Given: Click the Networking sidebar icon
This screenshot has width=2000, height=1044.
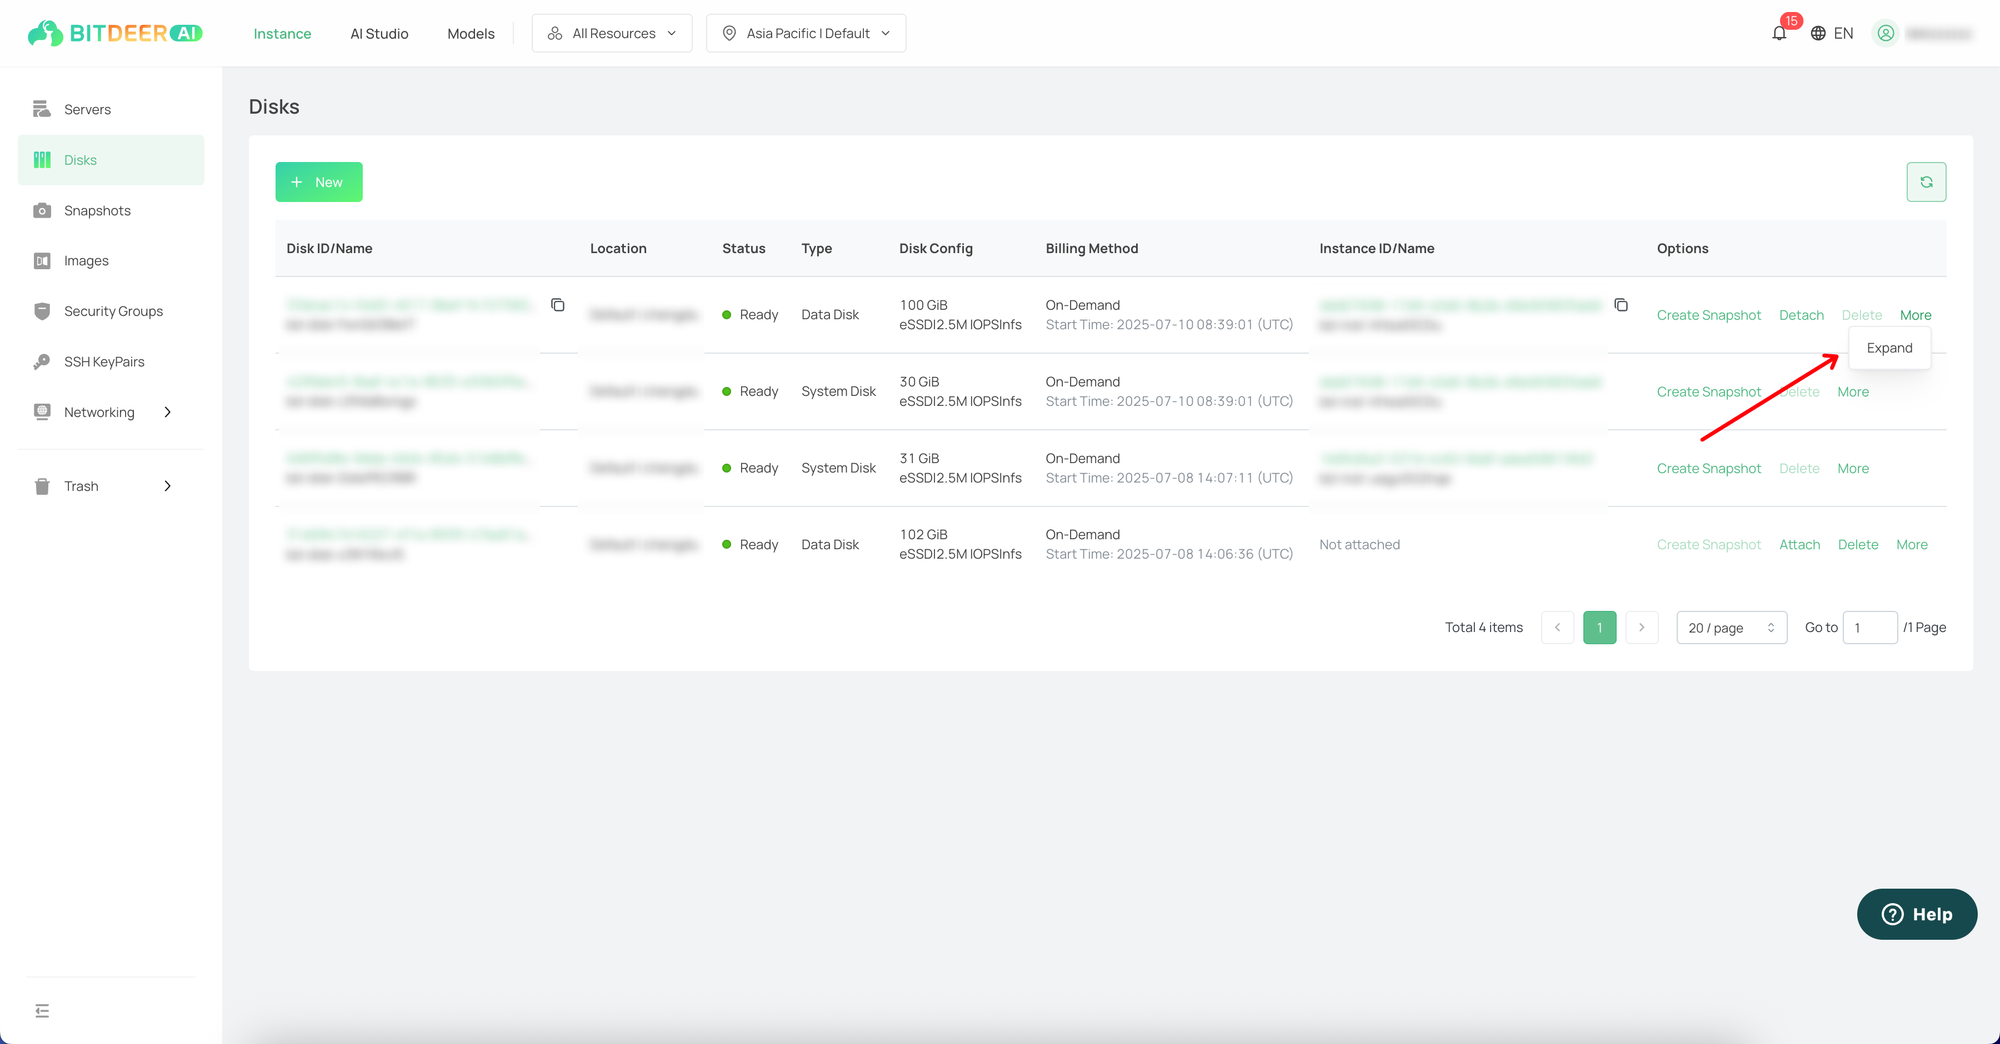Looking at the screenshot, I should coord(42,411).
